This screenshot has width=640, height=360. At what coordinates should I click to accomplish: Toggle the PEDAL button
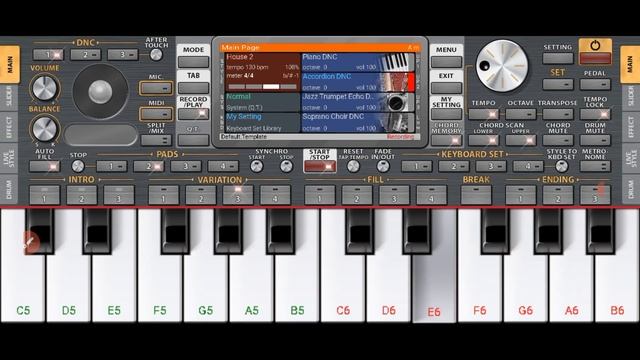coord(595,84)
